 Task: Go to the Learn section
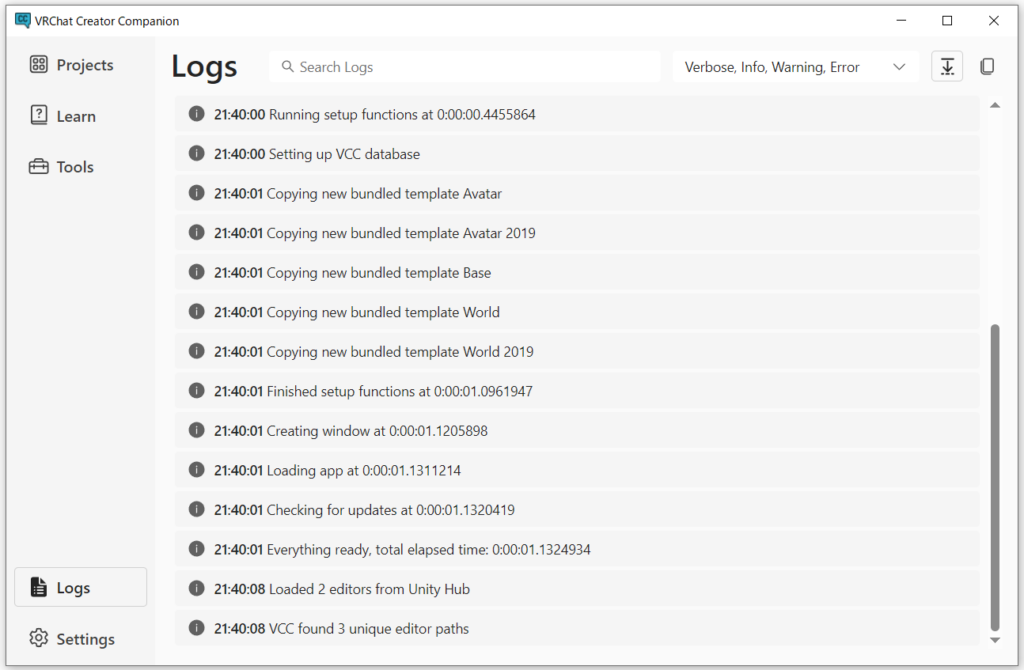click(63, 116)
